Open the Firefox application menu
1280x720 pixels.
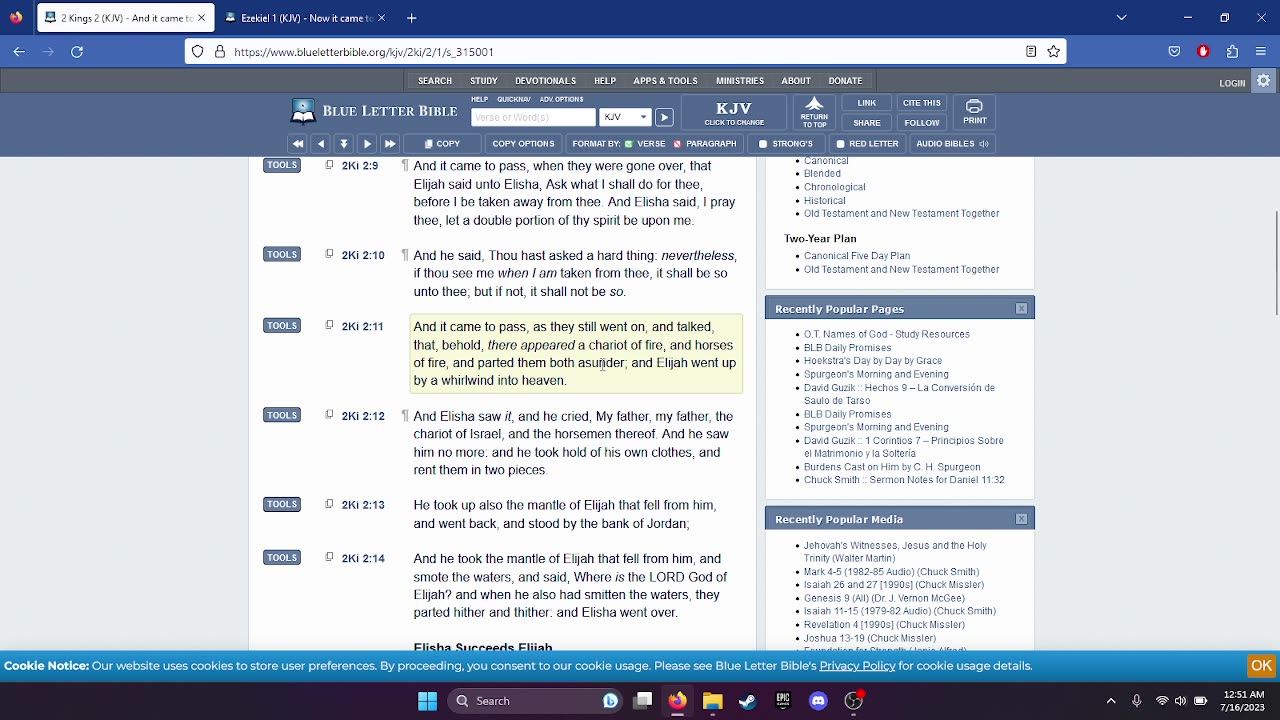[1261, 52]
